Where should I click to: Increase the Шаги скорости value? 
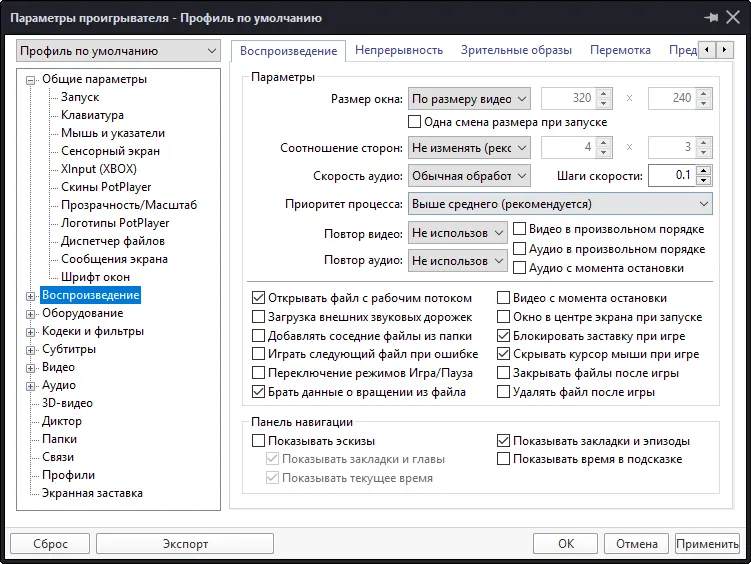(x=703, y=171)
